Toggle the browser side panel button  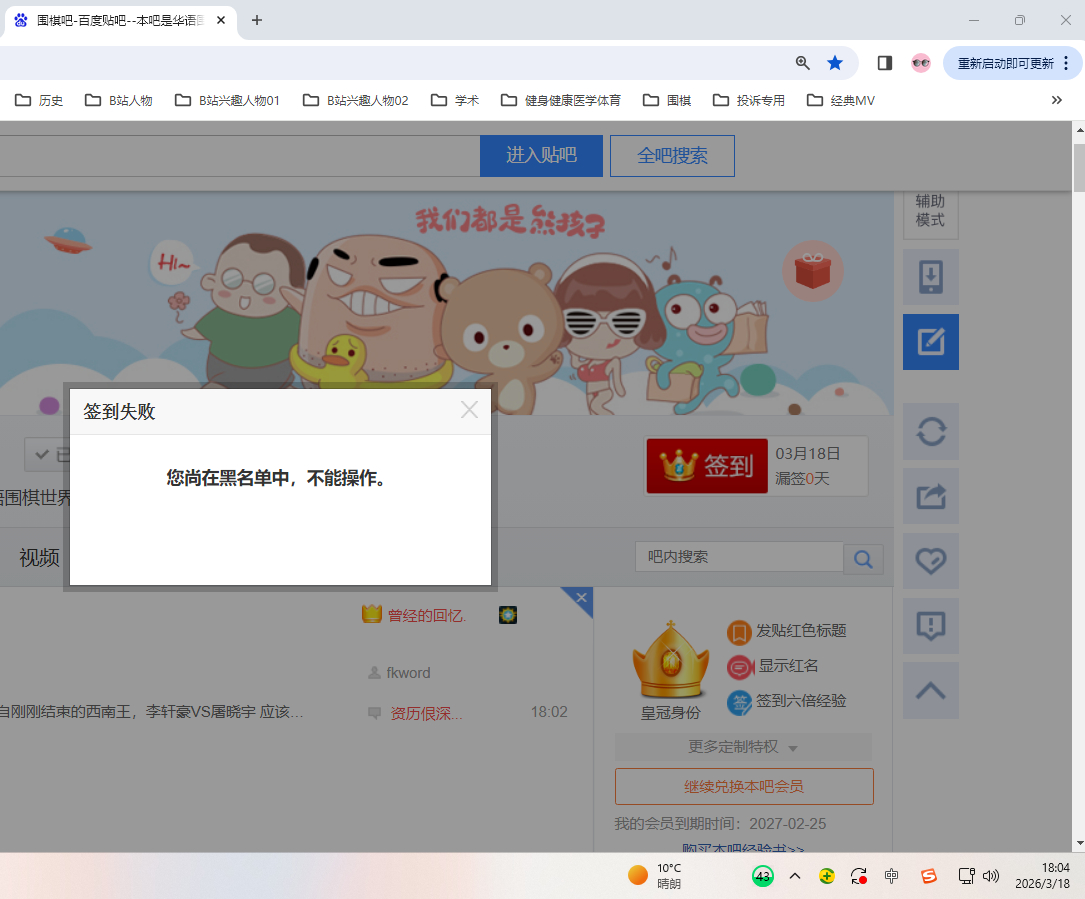[x=884, y=63]
